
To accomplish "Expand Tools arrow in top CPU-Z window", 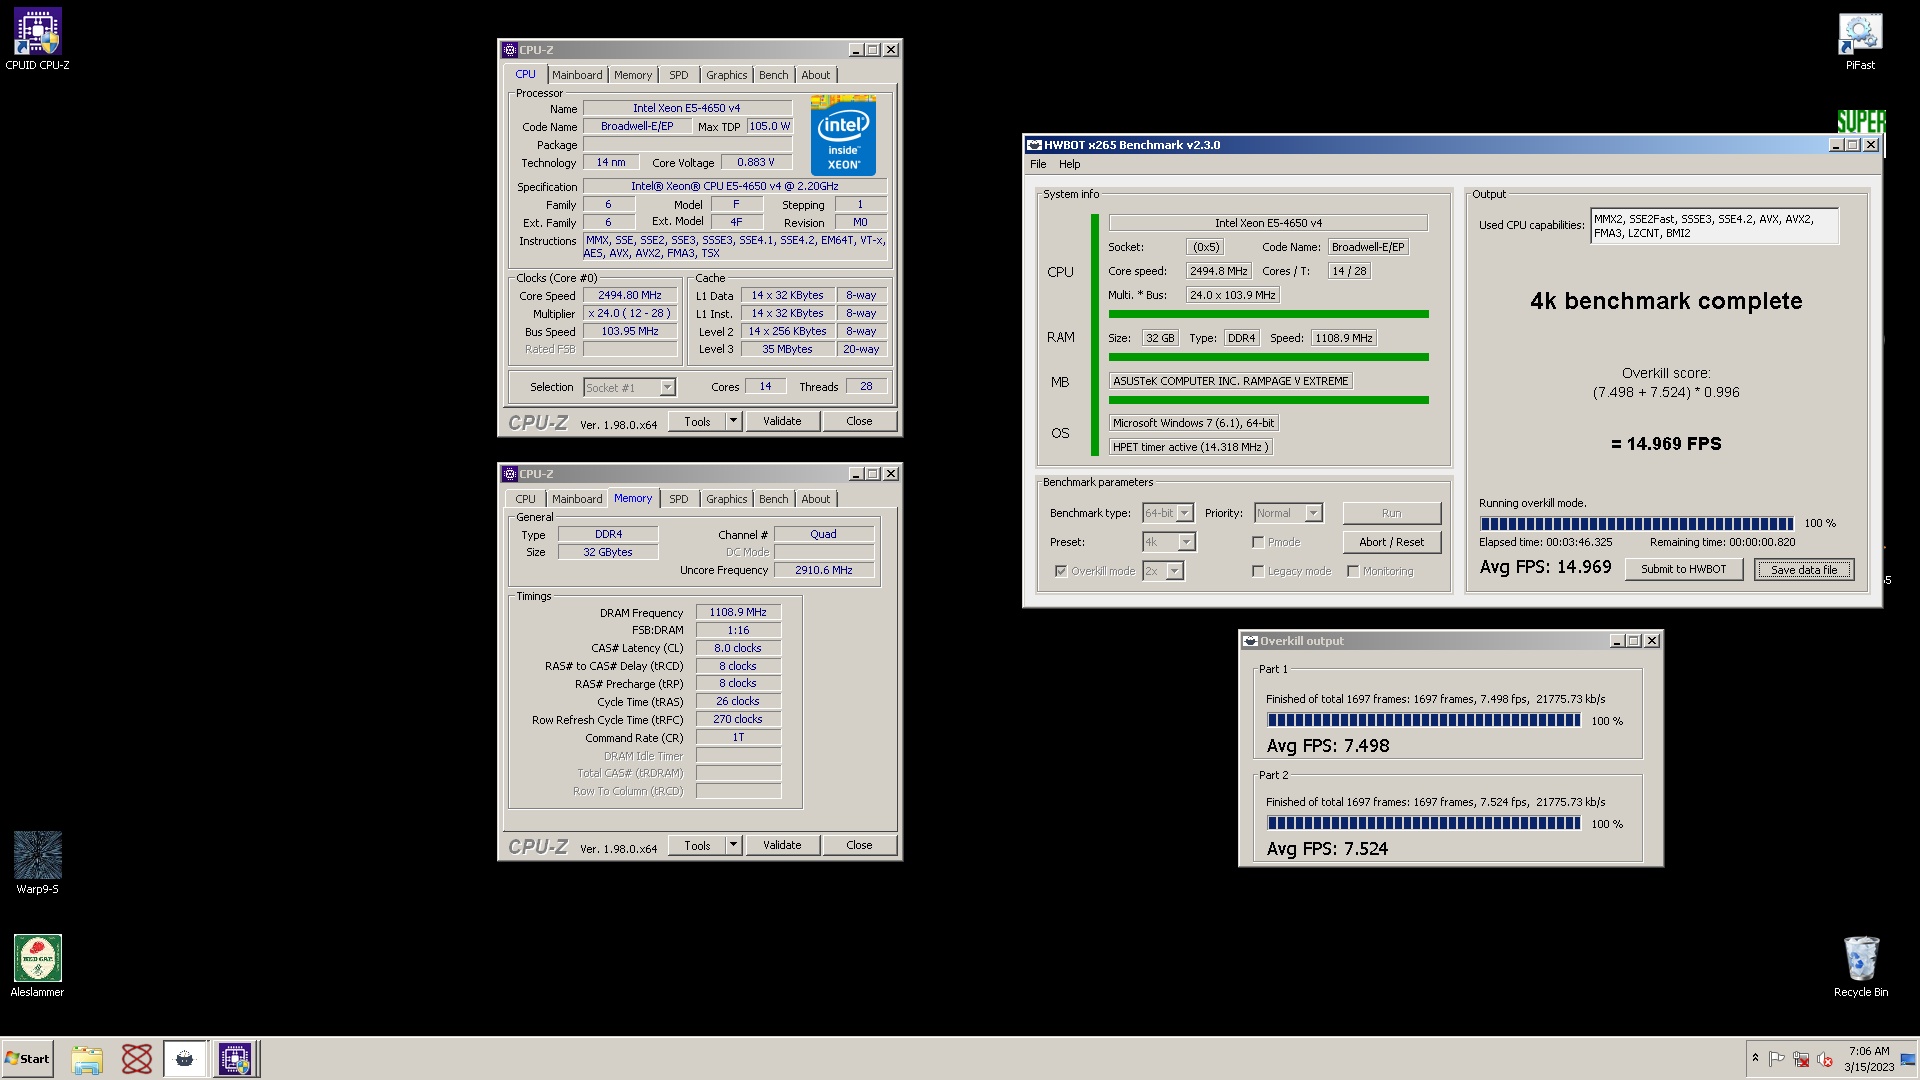I will pyautogui.click(x=733, y=421).
